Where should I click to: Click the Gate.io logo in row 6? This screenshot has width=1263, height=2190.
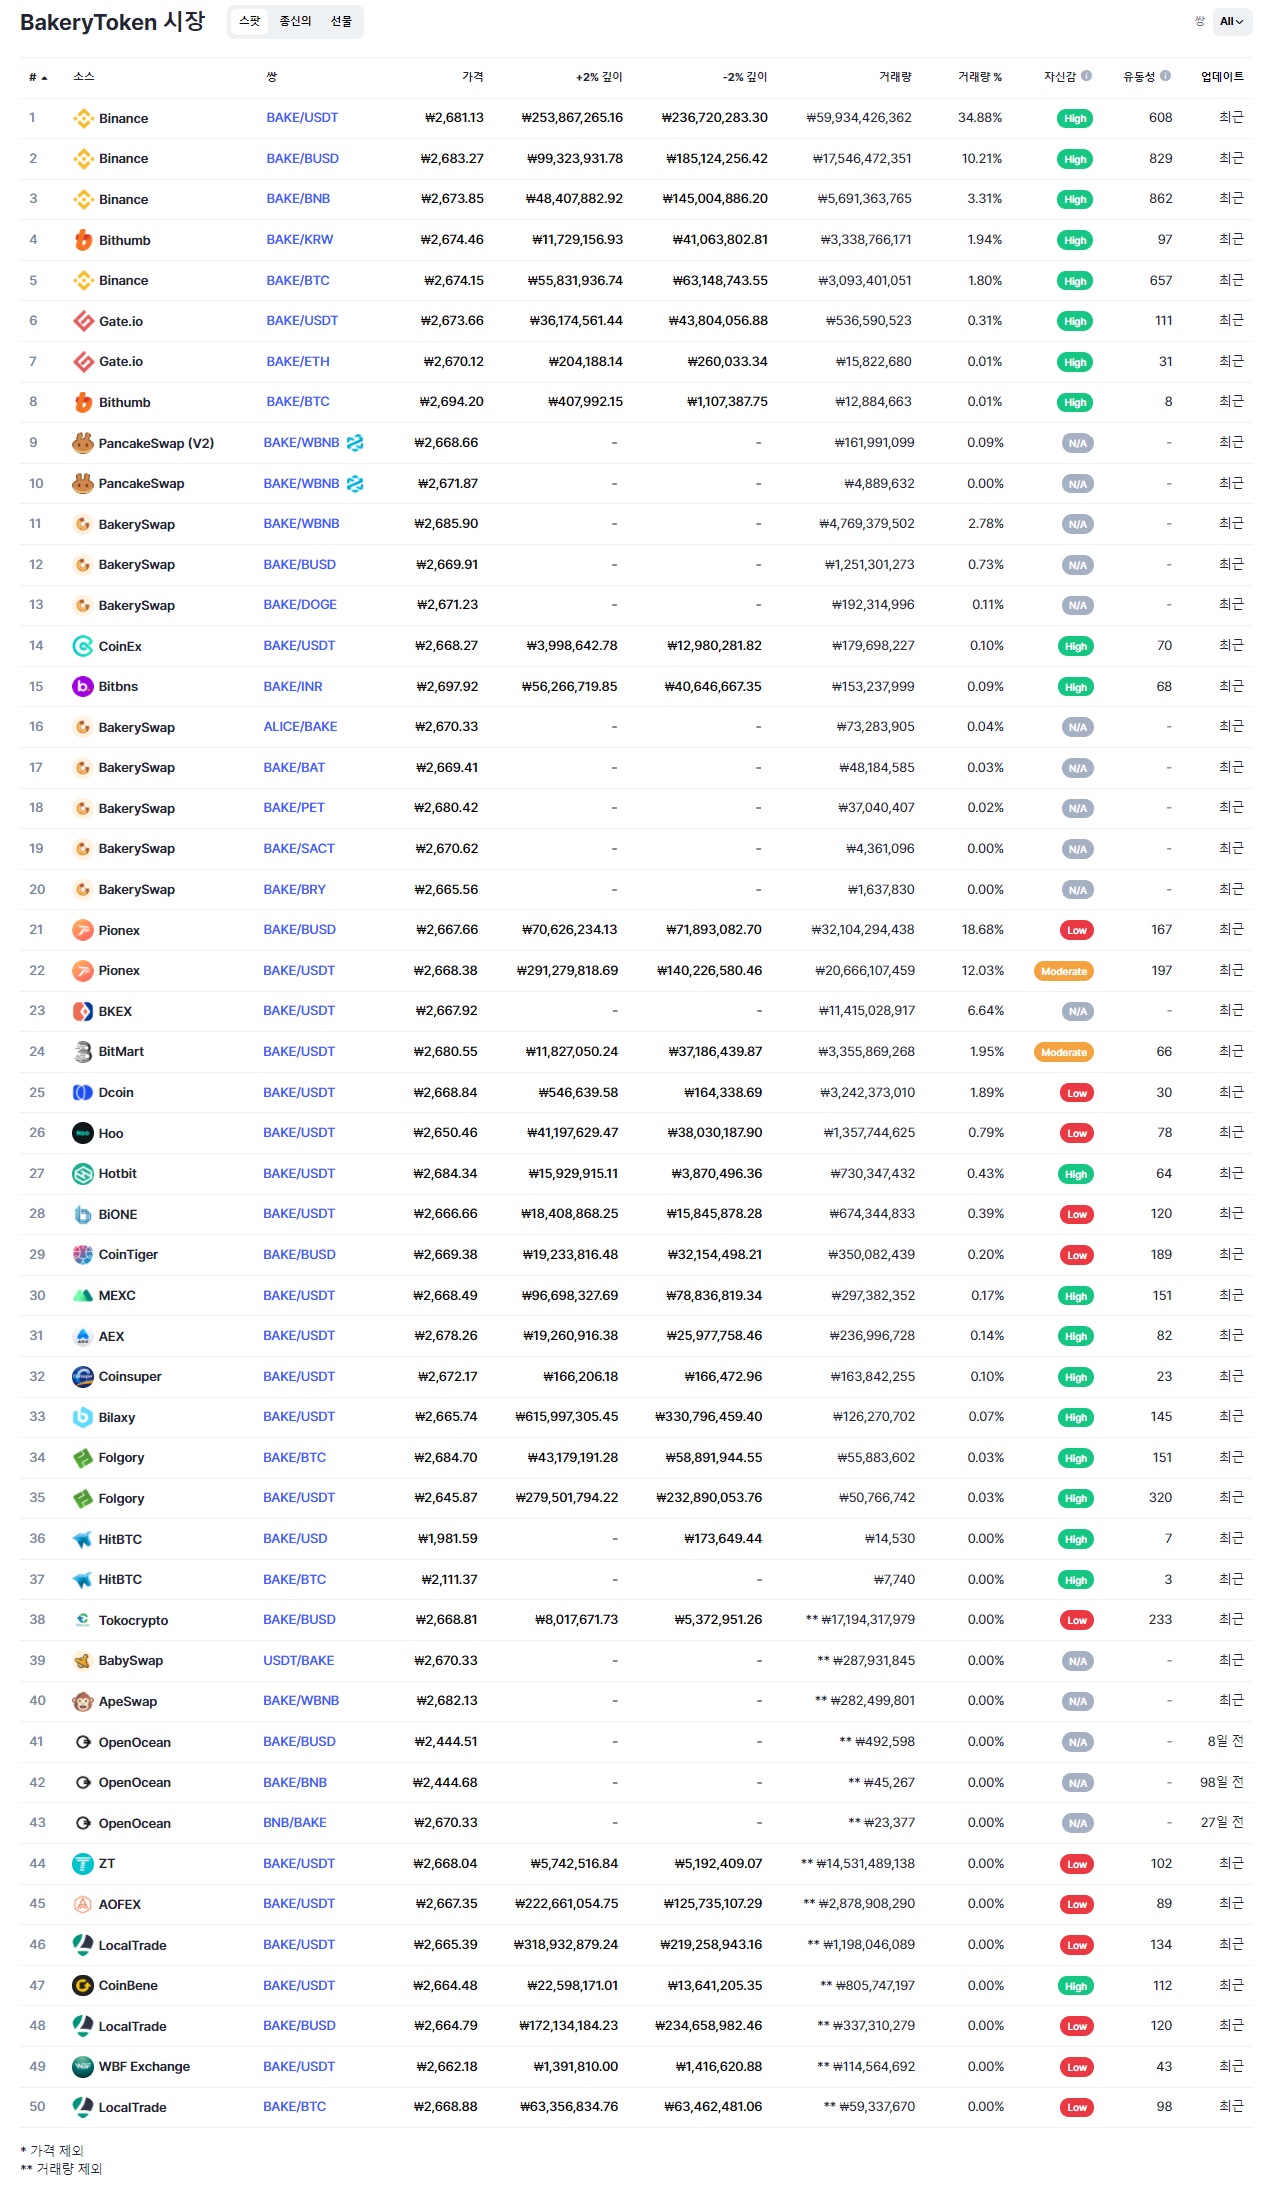[84, 321]
